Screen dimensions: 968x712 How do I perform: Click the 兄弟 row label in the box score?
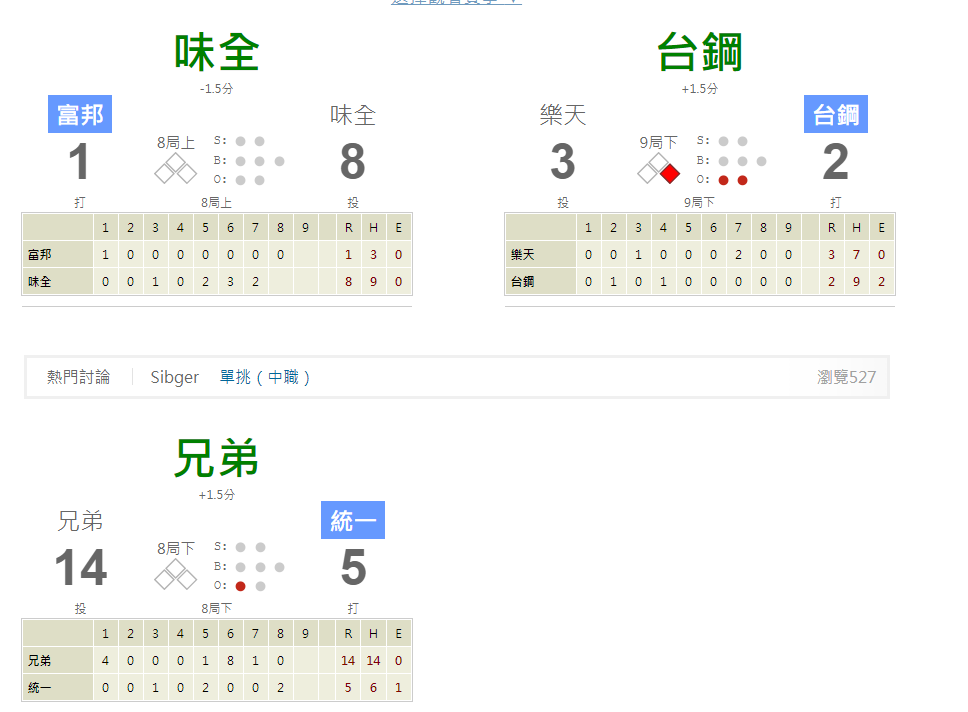click(x=40, y=661)
